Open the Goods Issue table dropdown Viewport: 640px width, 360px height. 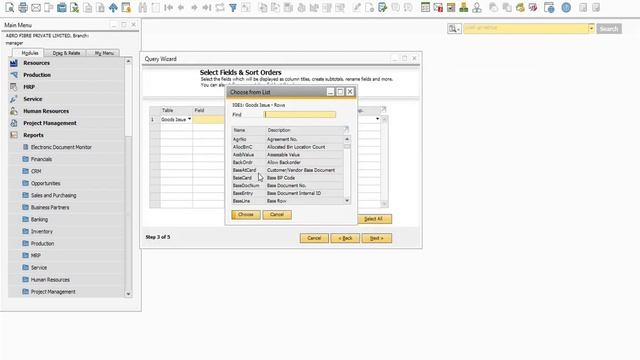click(189, 119)
